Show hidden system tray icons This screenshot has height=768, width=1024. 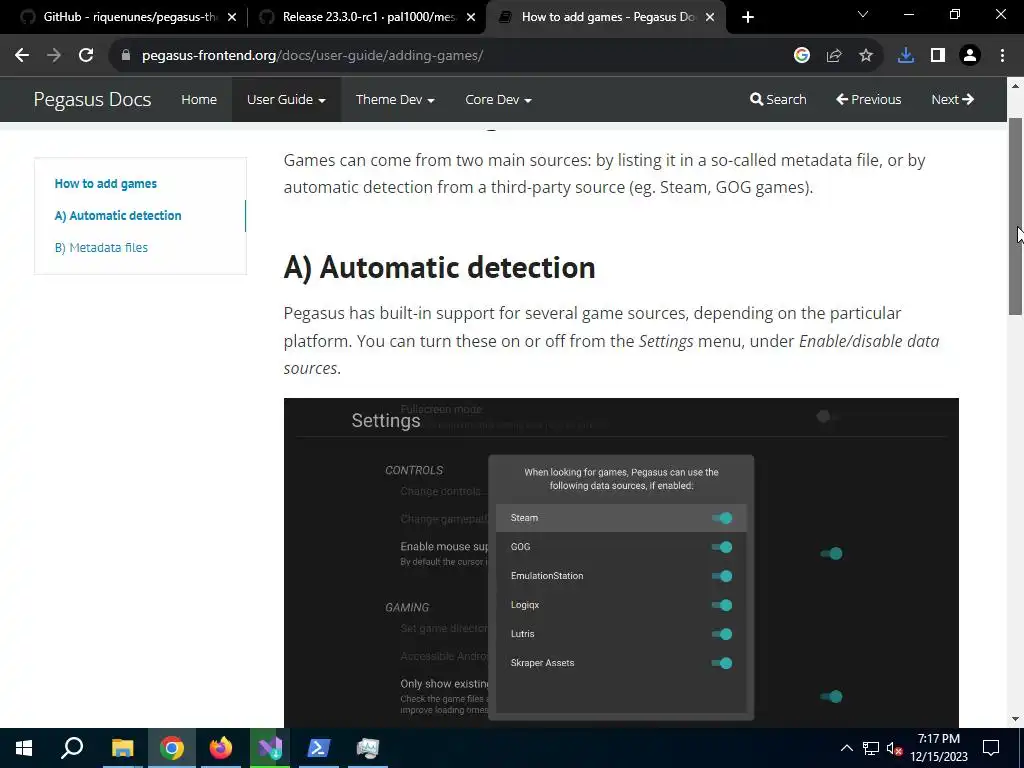(x=846, y=748)
